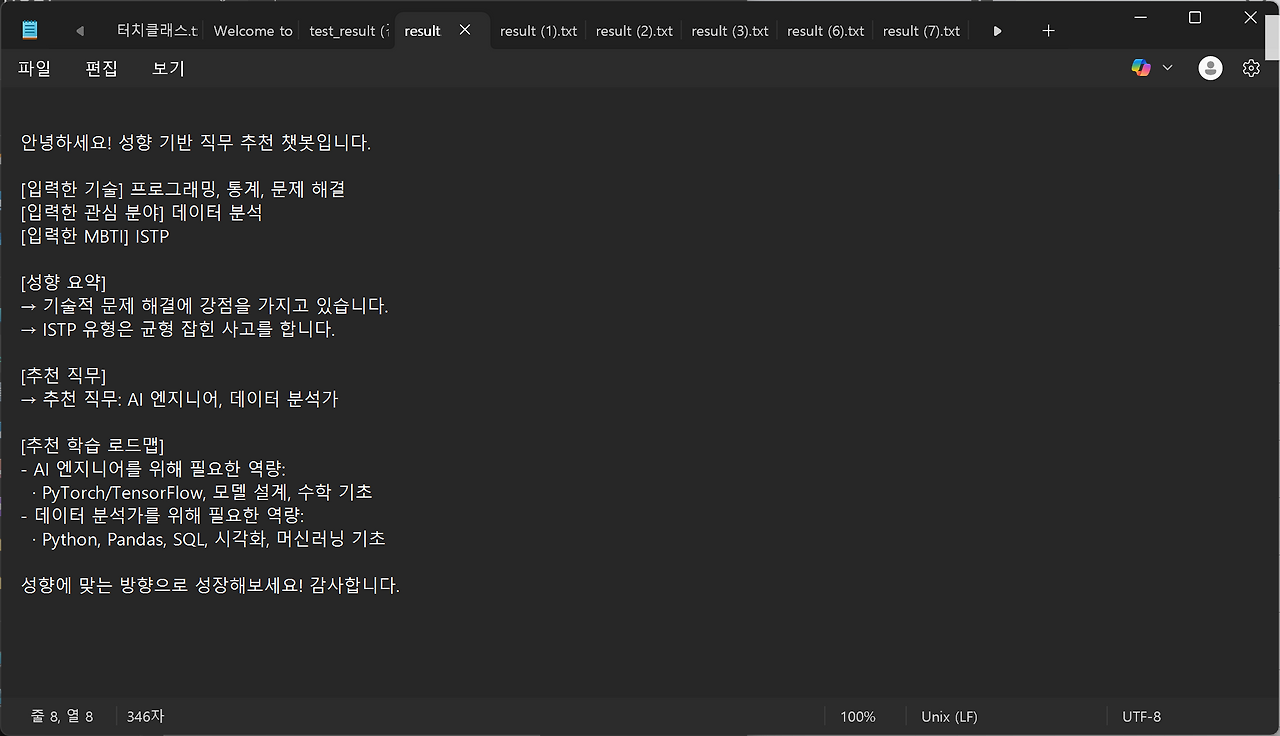Open Notepad settings with the gear icon
The image size is (1280, 736).
tap(1251, 67)
